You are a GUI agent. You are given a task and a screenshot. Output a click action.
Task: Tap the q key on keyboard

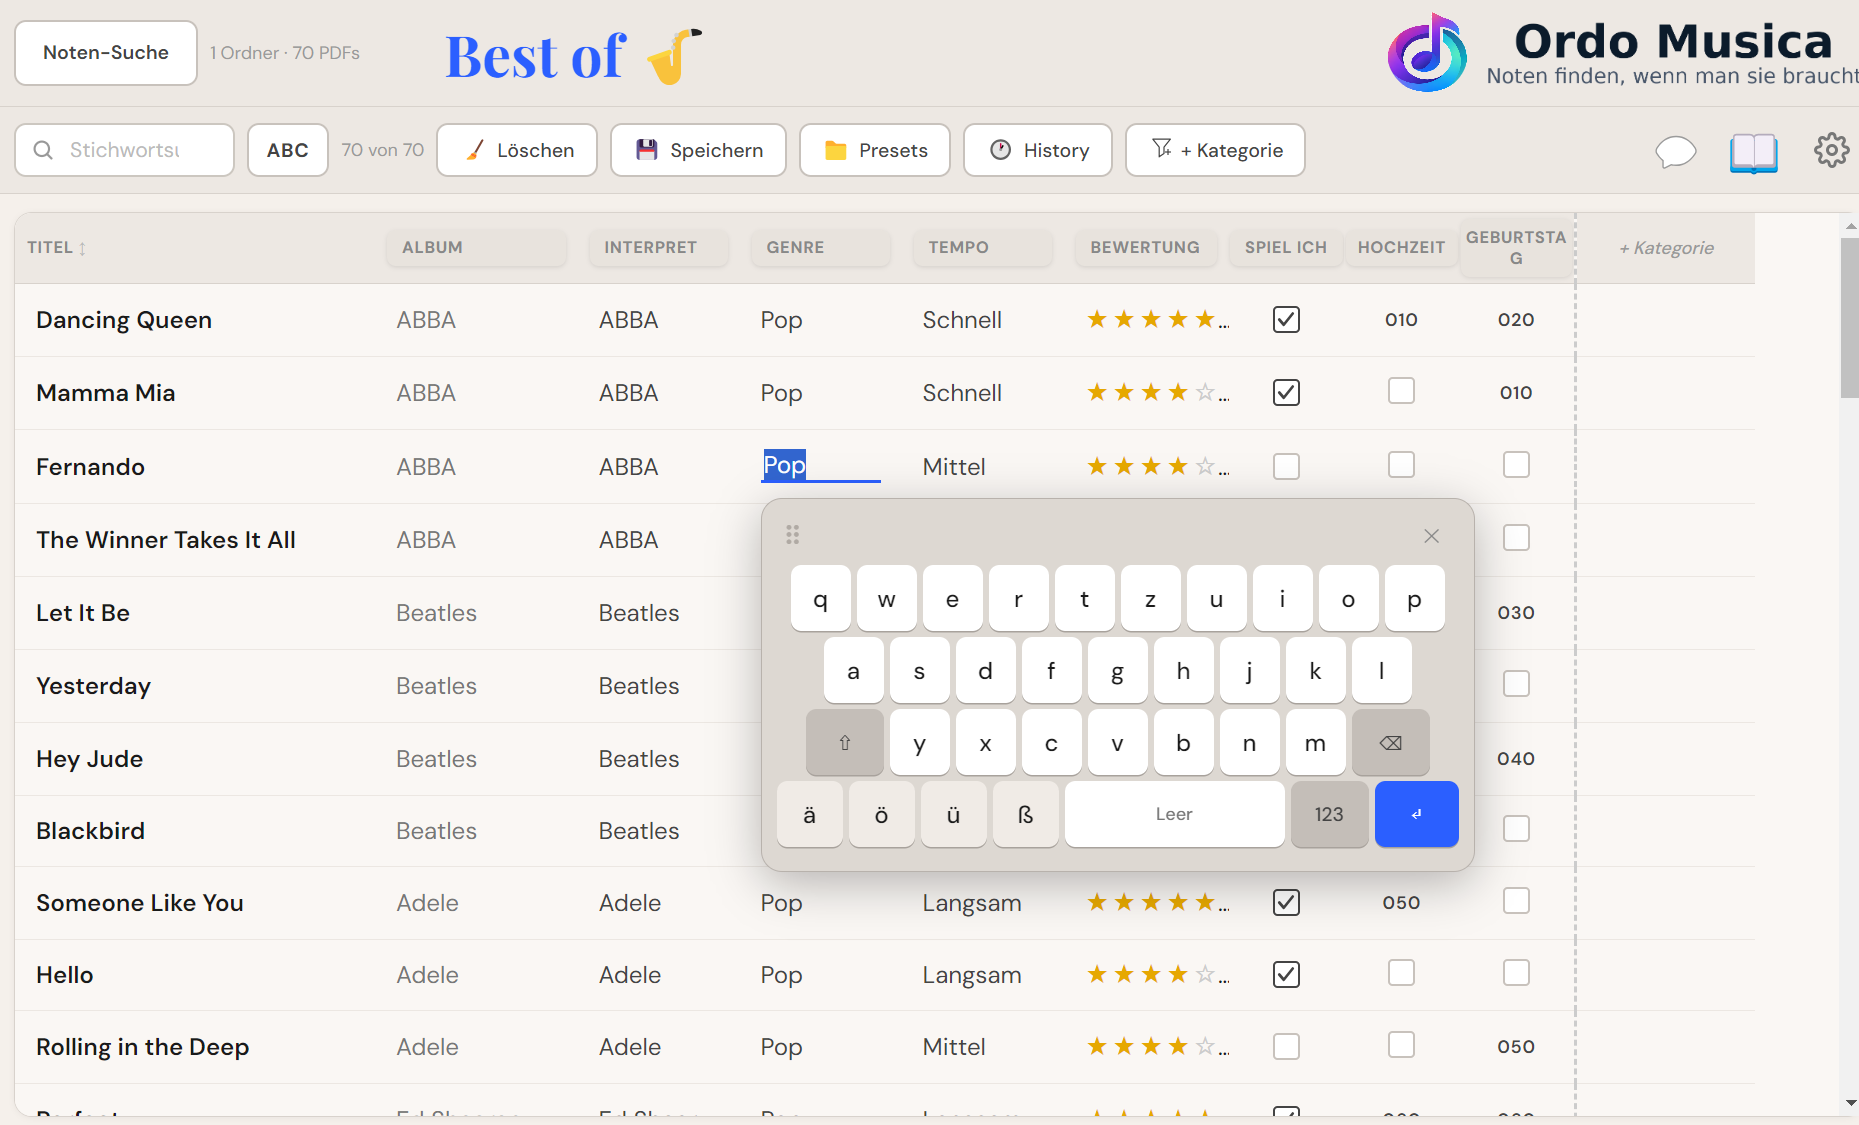(821, 599)
